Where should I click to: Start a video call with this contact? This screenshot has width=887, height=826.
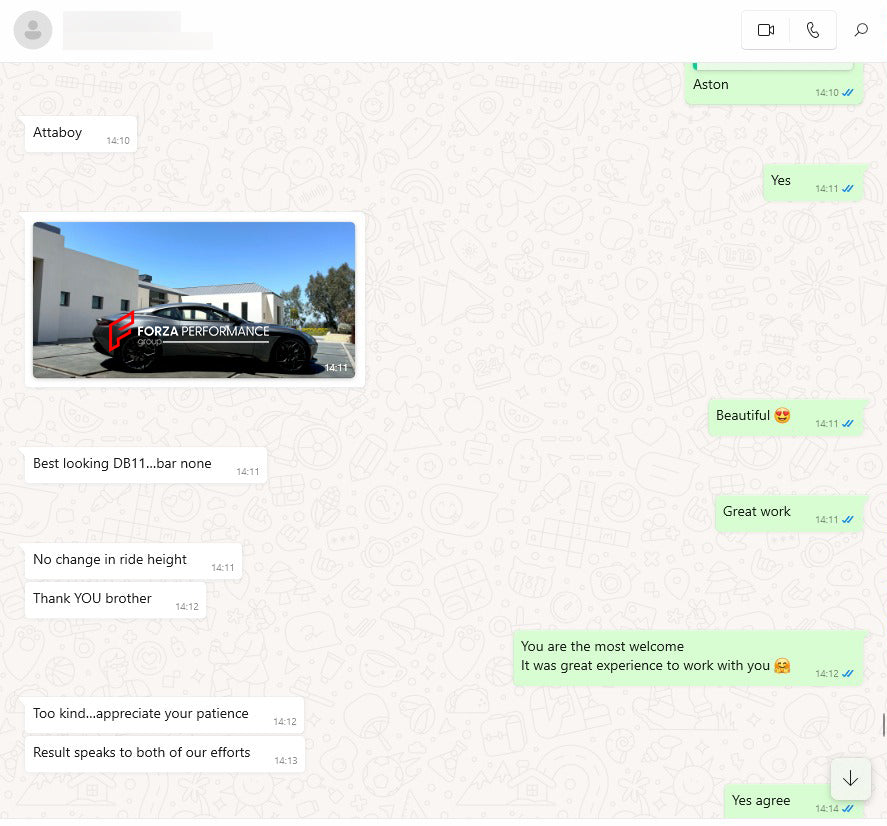click(766, 30)
